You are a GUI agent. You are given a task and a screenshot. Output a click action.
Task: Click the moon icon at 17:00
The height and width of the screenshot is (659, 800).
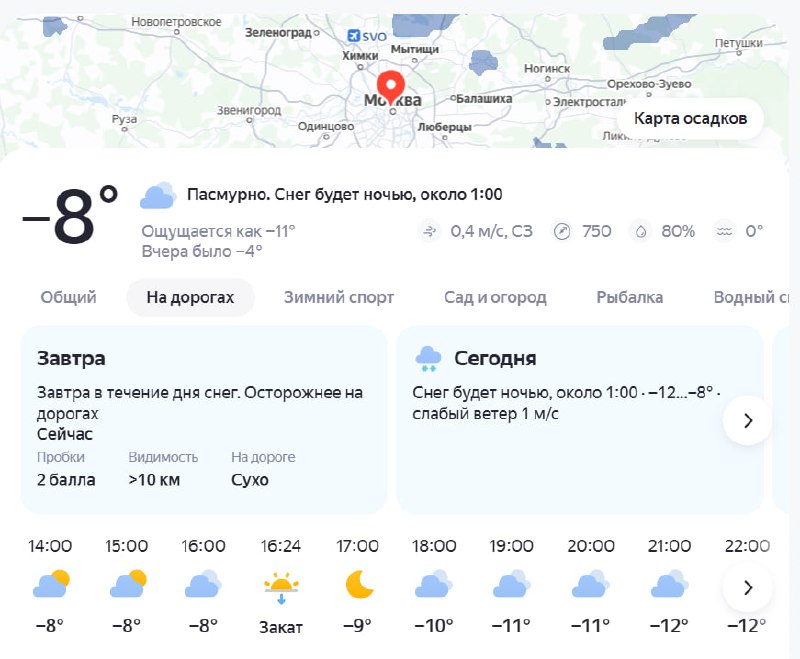[358, 584]
